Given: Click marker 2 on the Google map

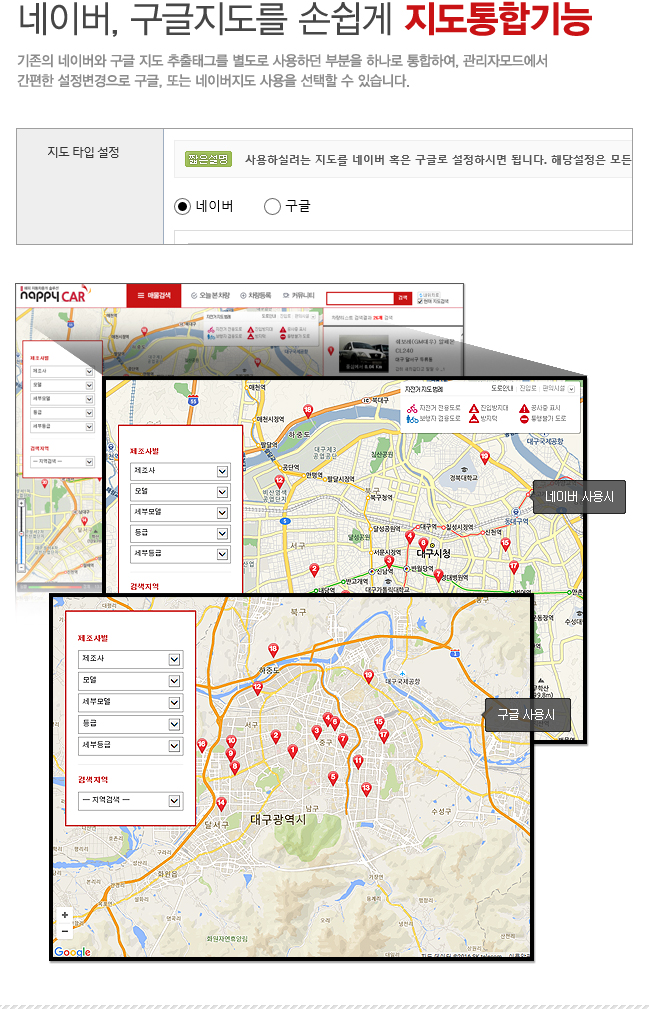Looking at the screenshot, I should tap(276, 736).
